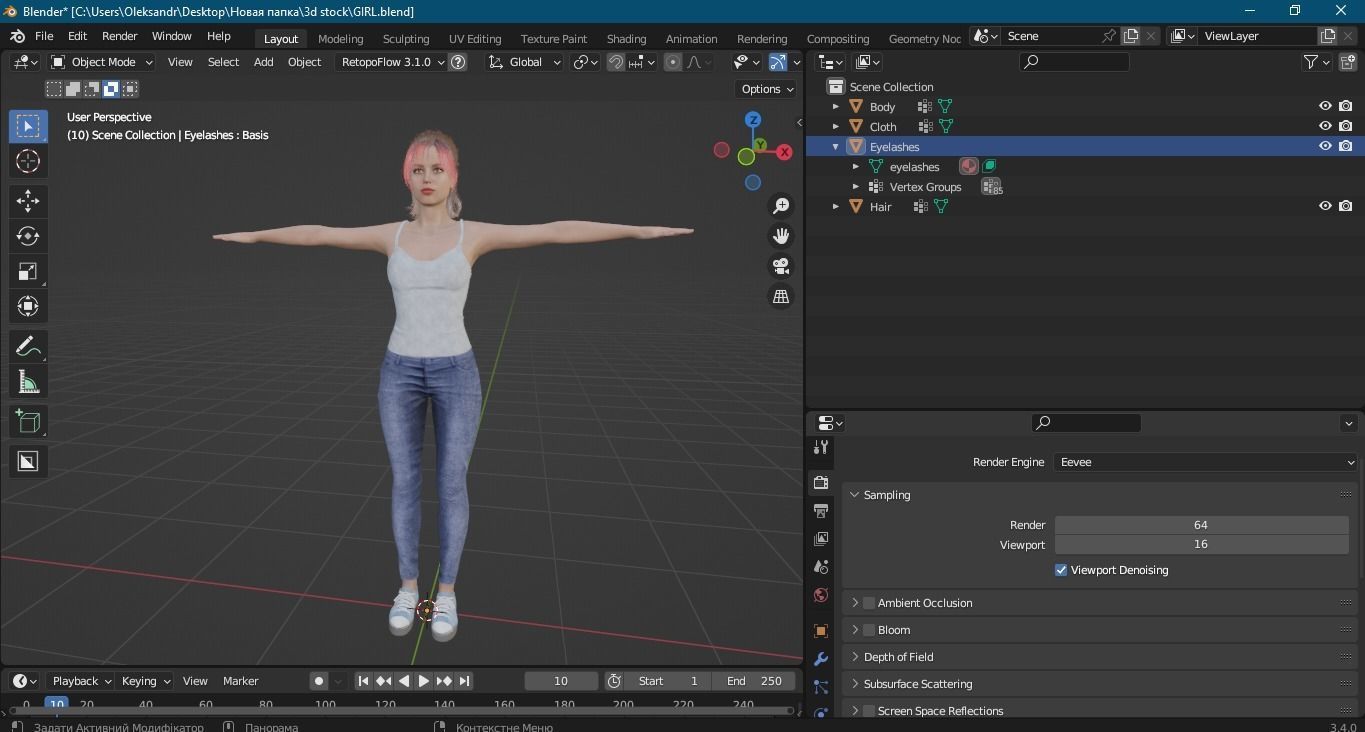Click the RetopoFlow help question icon
Screen dimensions: 1365x732
458,62
